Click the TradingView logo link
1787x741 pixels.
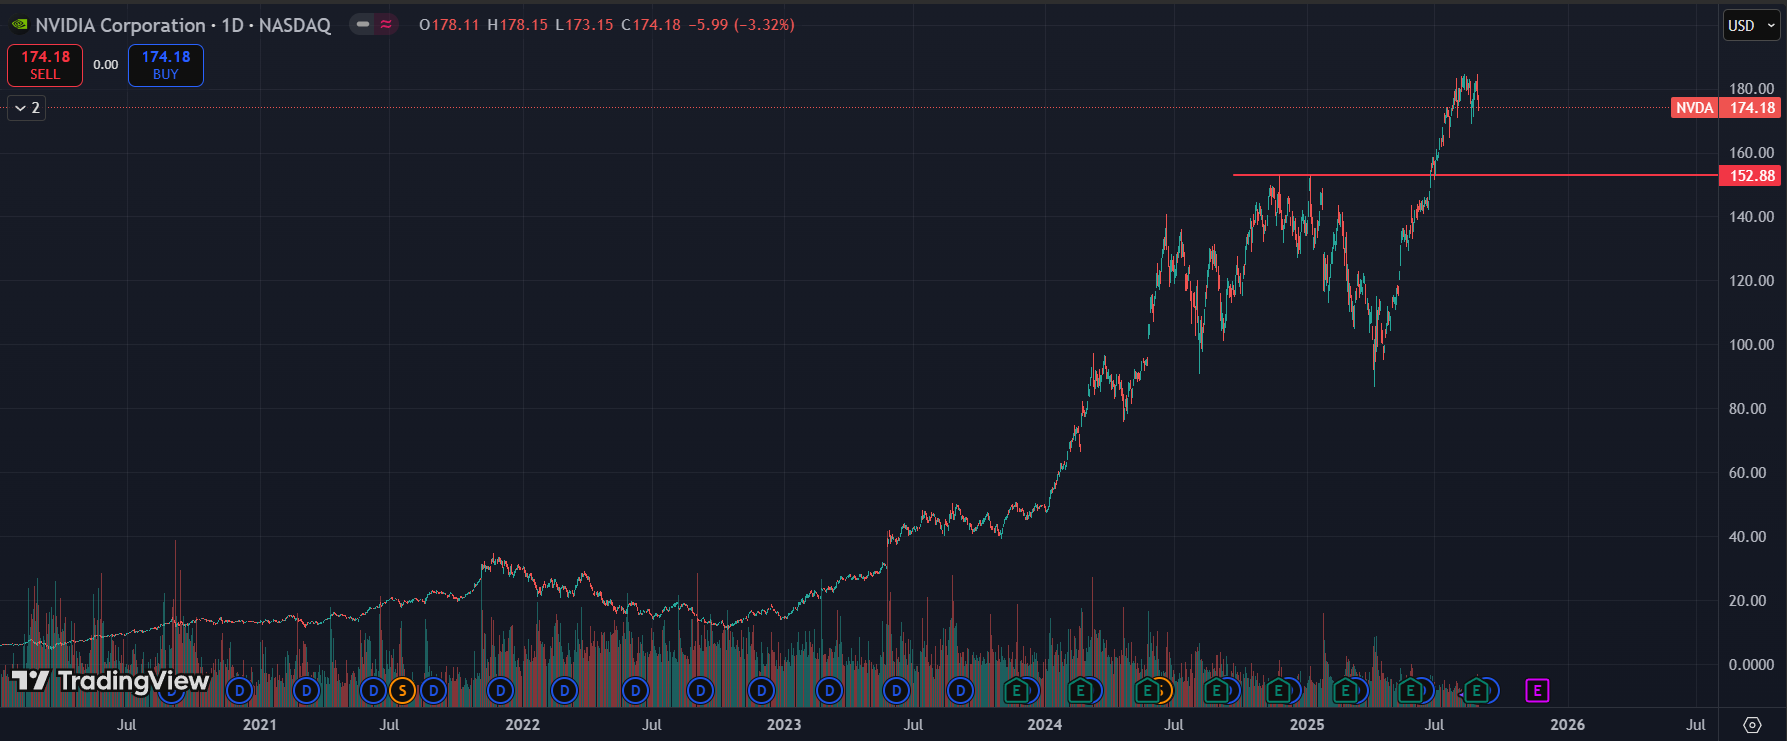click(110, 682)
